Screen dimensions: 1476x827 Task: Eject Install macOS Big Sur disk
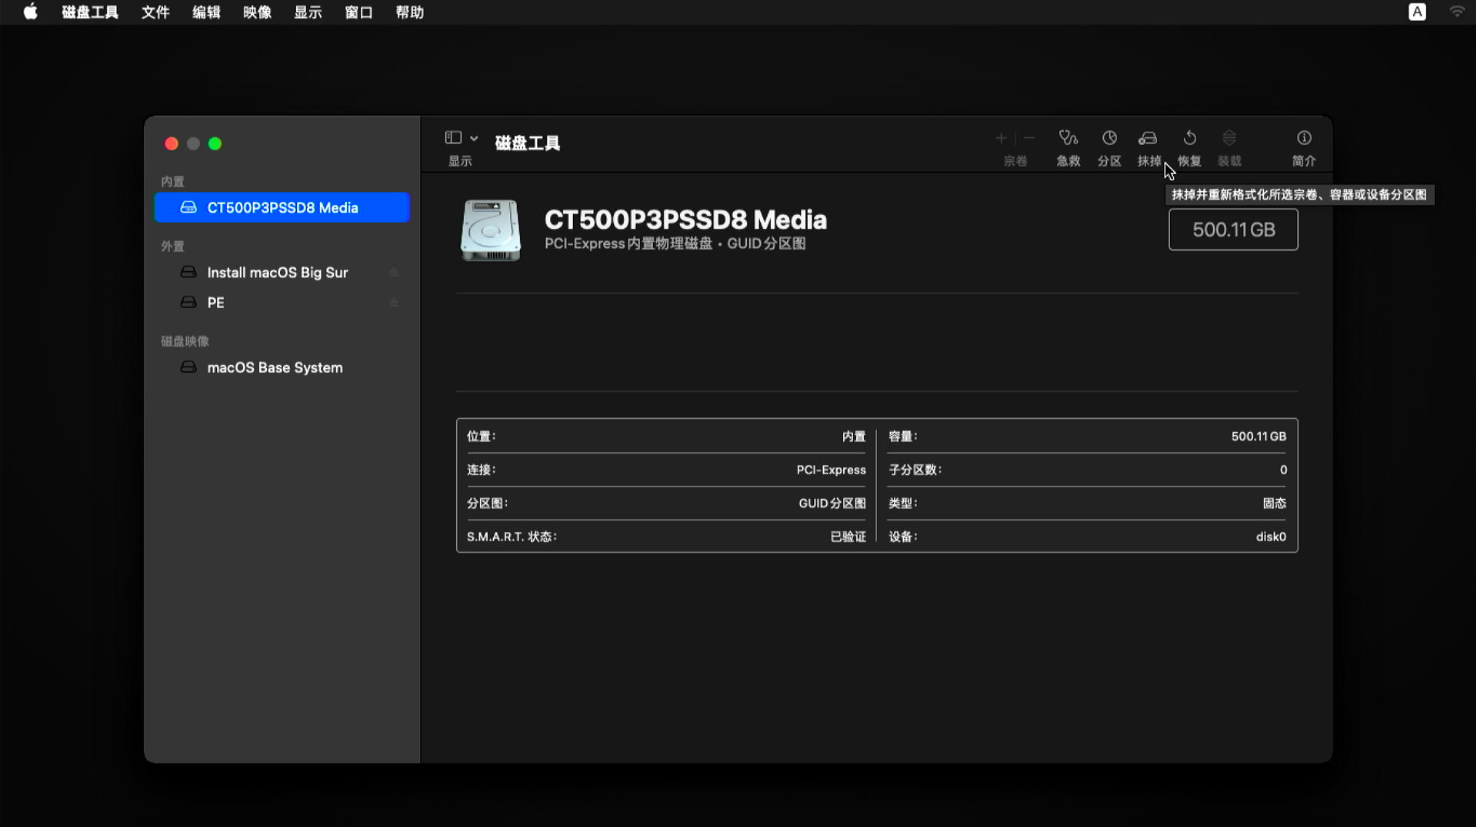393,272
